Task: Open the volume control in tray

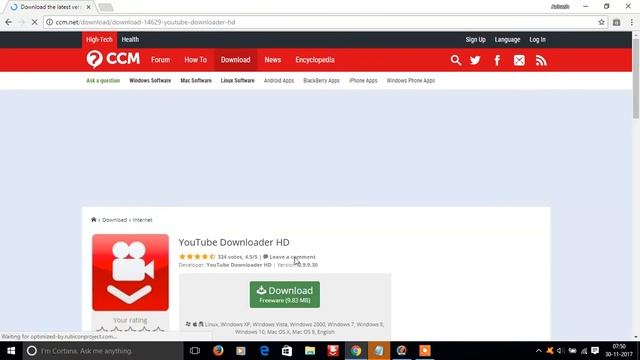Action: click(560, 351)
